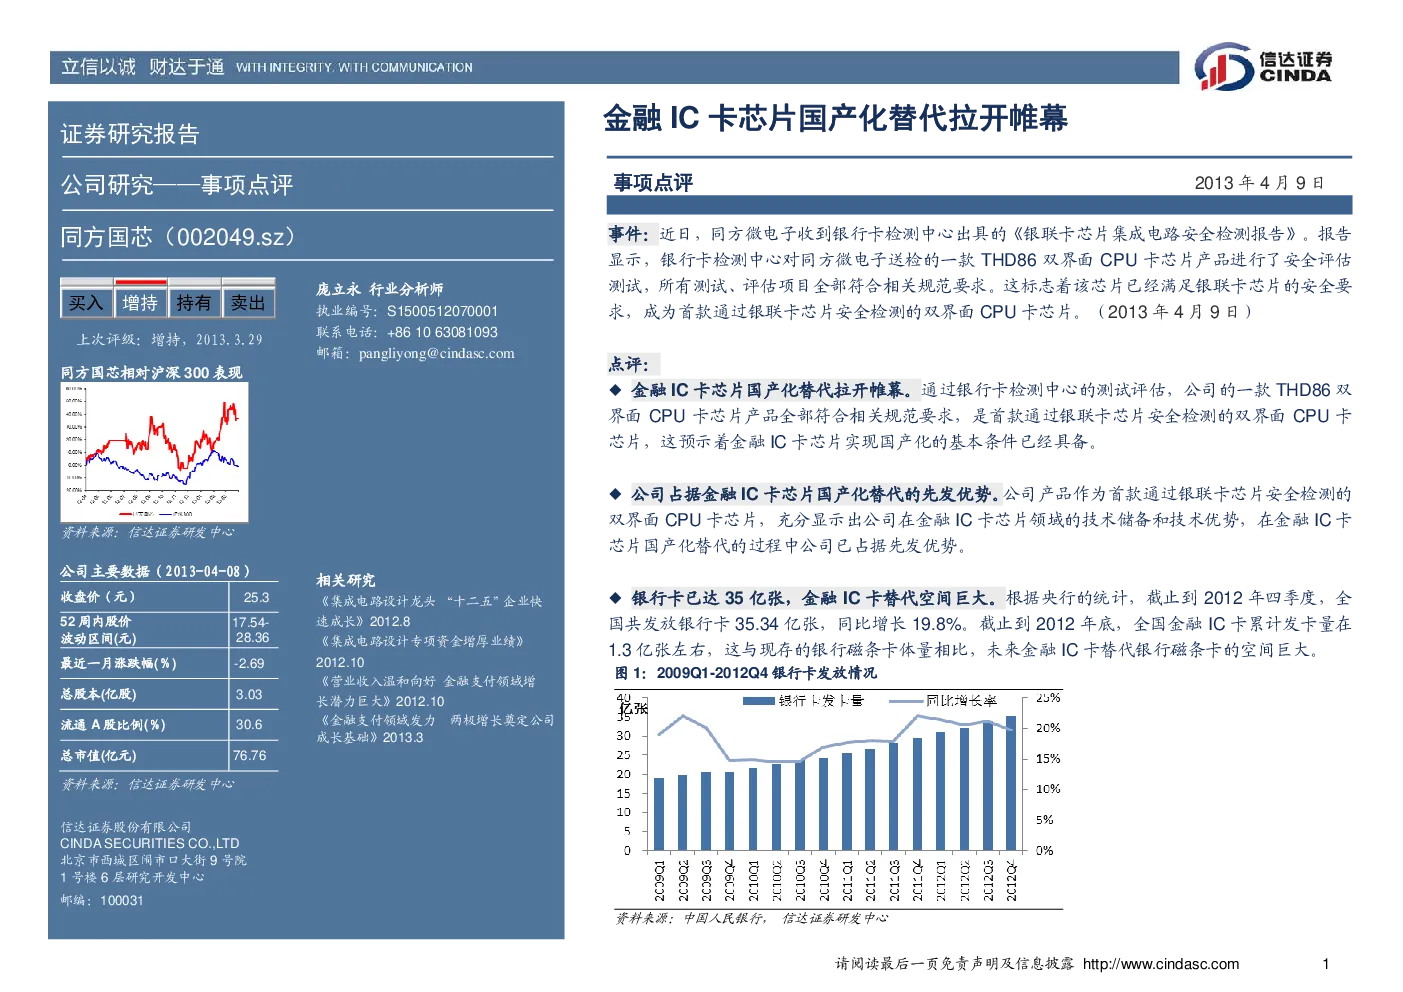Click the blue 银行卡发卡量 legend swatch
Screen dimensions: 1403x992
(x=759, y=701)
